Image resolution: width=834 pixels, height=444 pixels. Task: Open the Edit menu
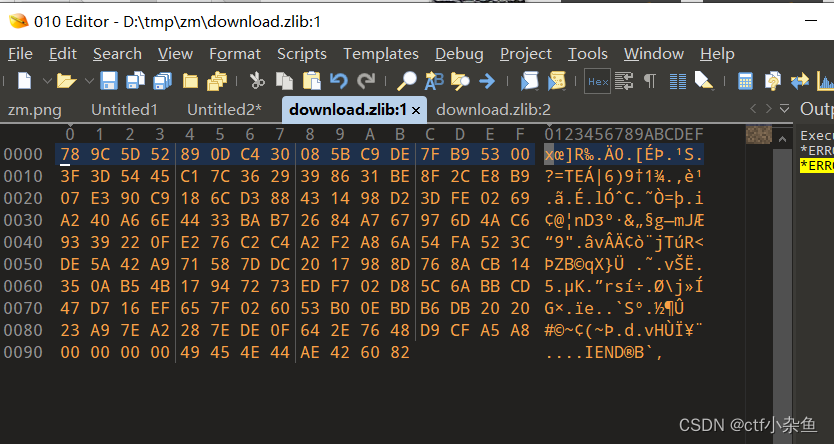pos(63,54)
